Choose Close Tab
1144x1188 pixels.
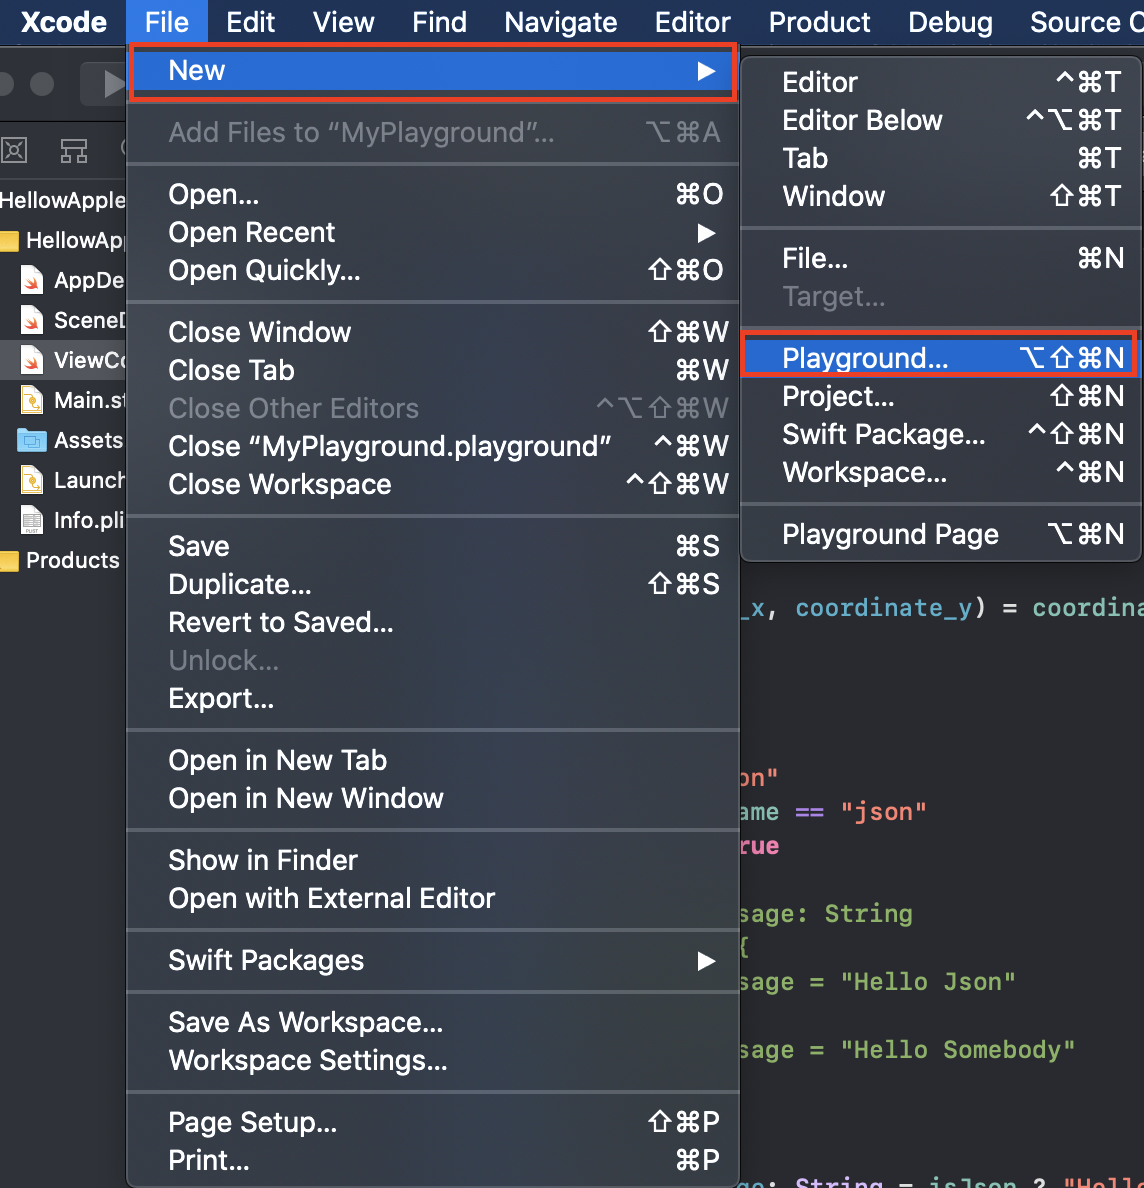pyautogui.click(x=433, y=370)
